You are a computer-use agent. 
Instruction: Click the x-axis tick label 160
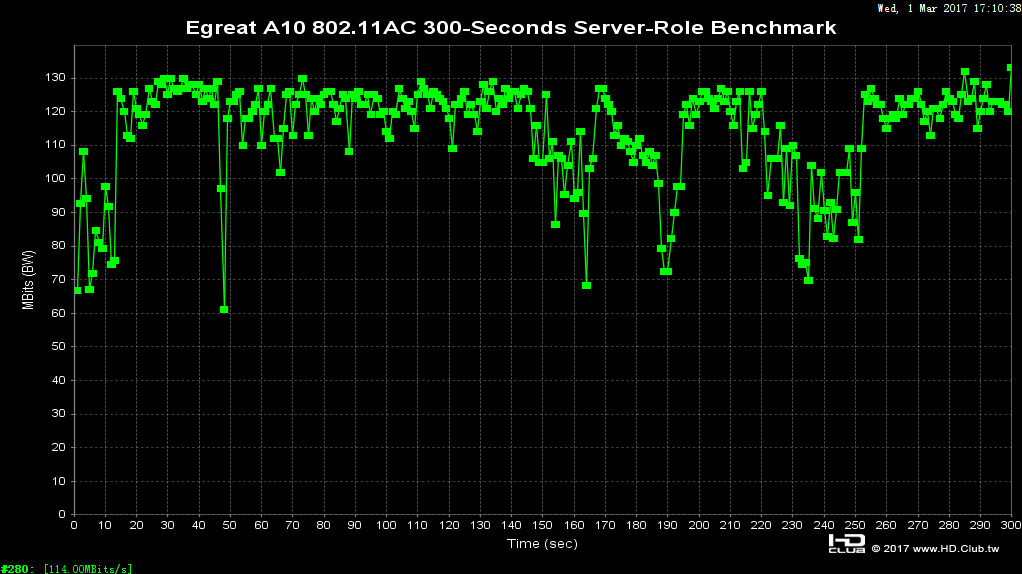click(x=574, y=525)
